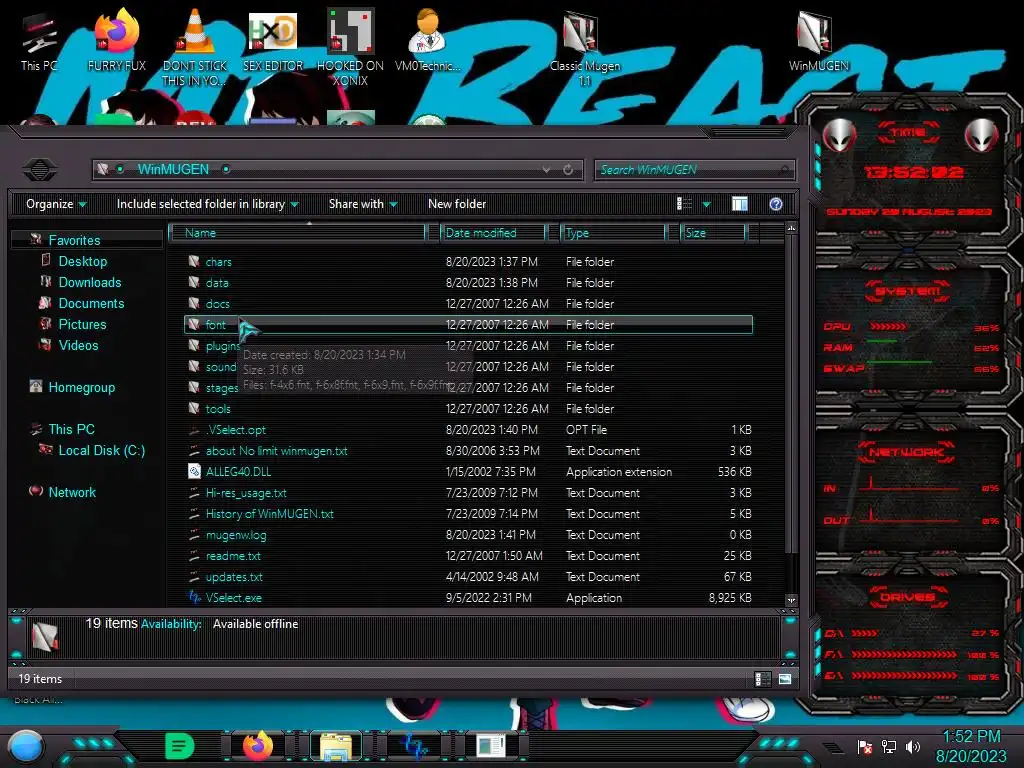Select the tools folder

click(x=468, y=409)
